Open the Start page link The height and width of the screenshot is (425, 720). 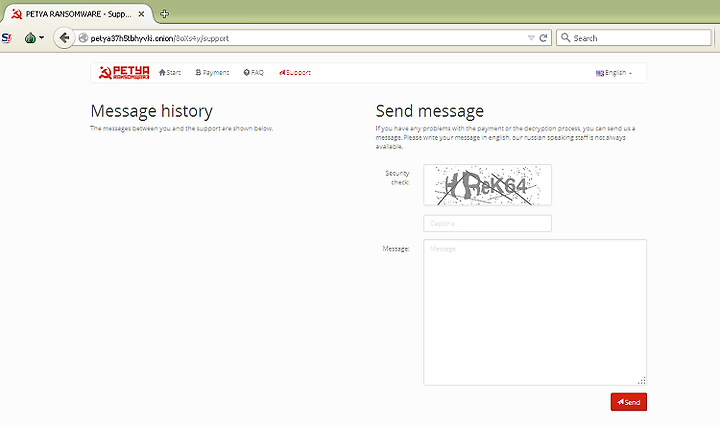coord(170,73)
